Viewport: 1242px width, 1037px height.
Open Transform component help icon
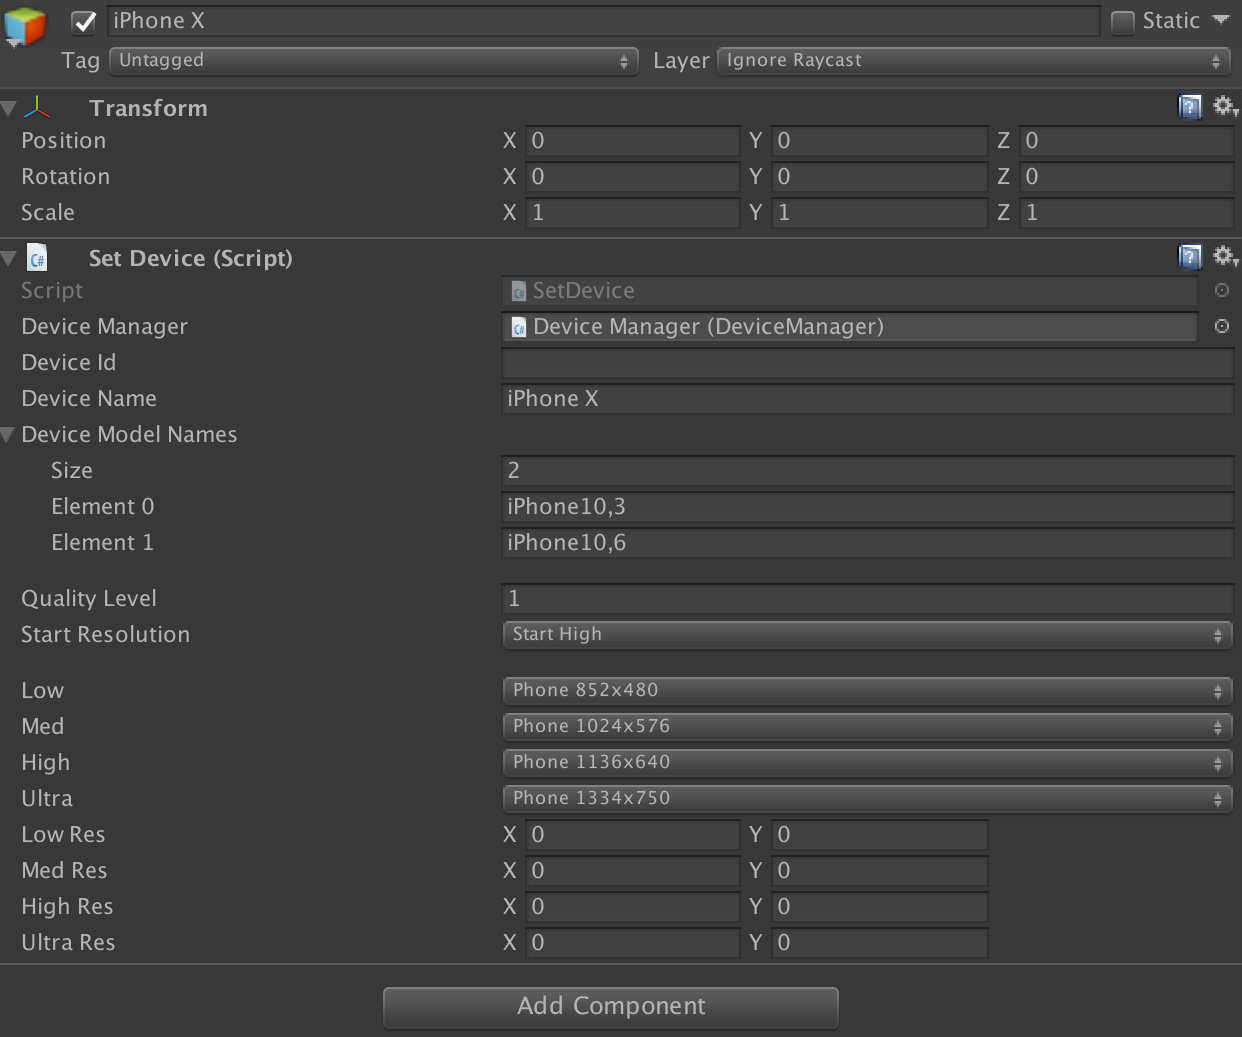point(1190,107)
